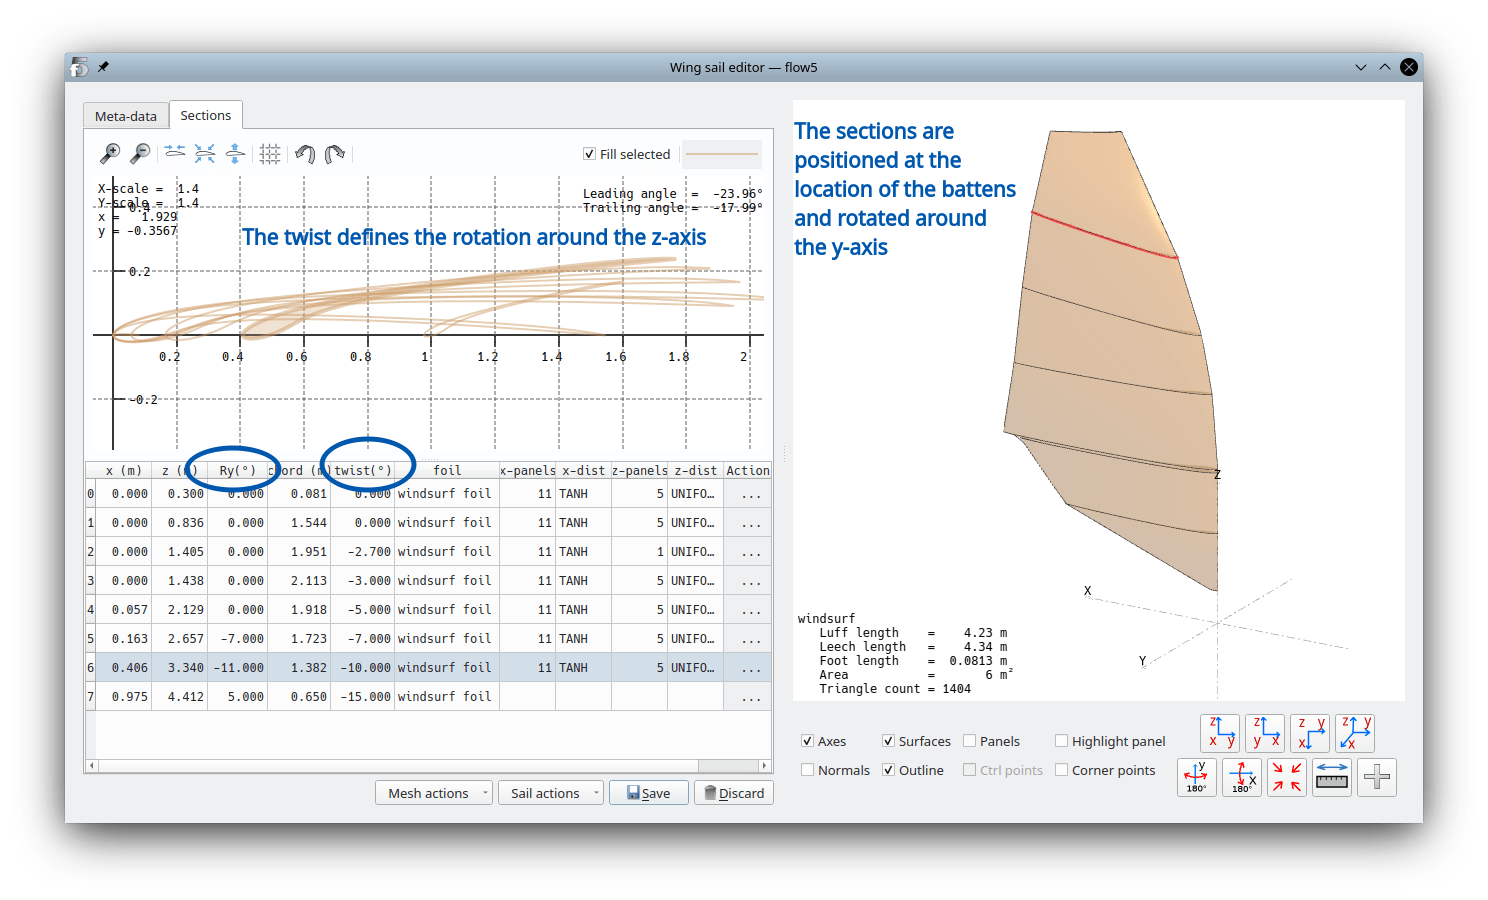This screenshot has height=900, width=1488.
Task: Click the show grid icon
Action: 270,153
